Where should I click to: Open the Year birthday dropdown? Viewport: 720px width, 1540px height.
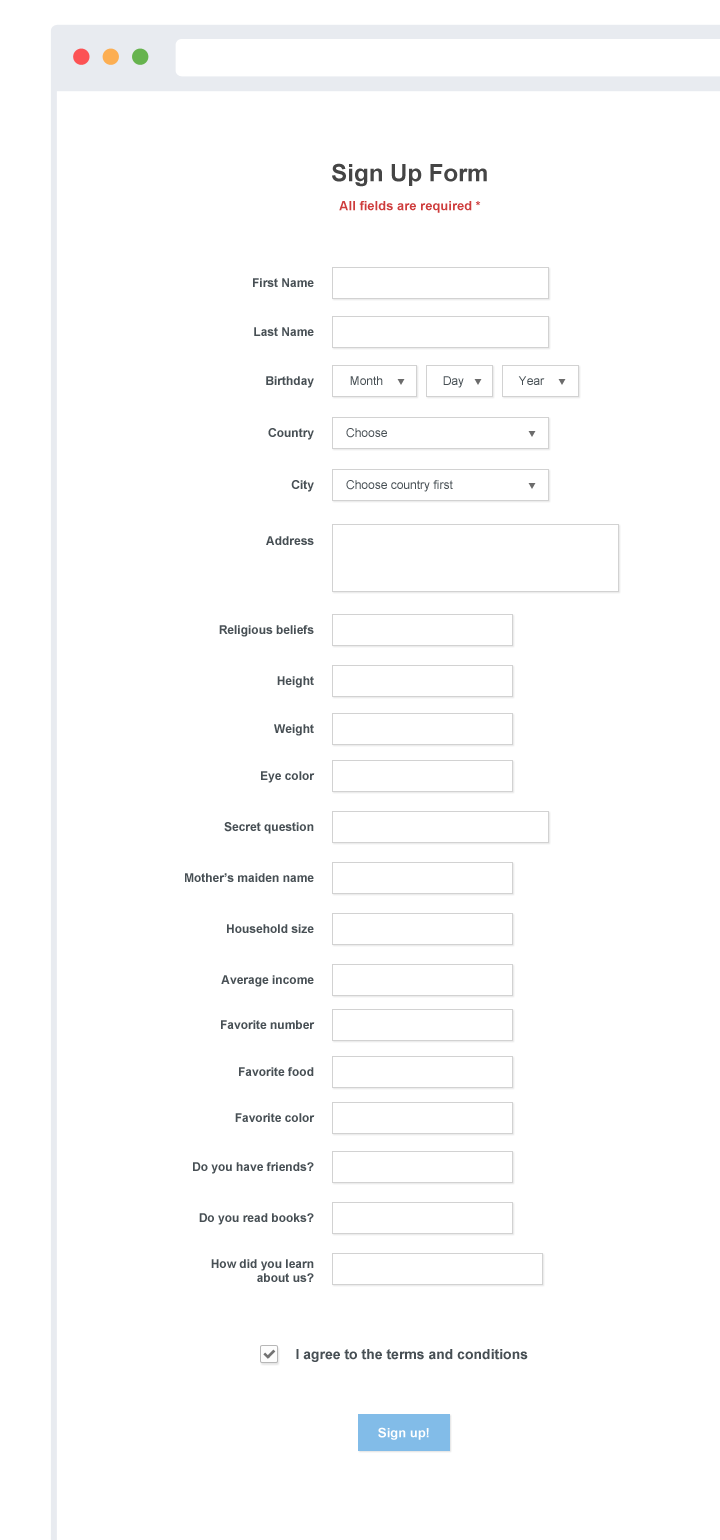(x=540, y=381)
